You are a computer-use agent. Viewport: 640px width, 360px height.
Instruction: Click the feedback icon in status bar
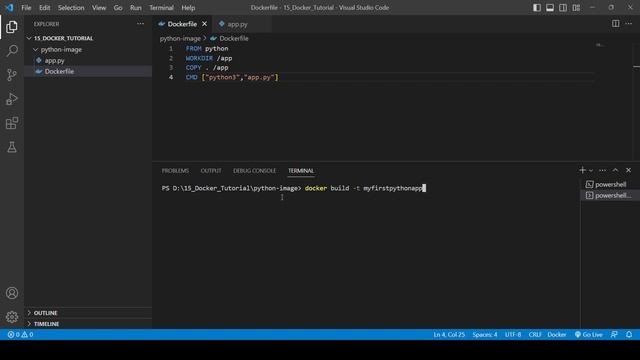614,335
